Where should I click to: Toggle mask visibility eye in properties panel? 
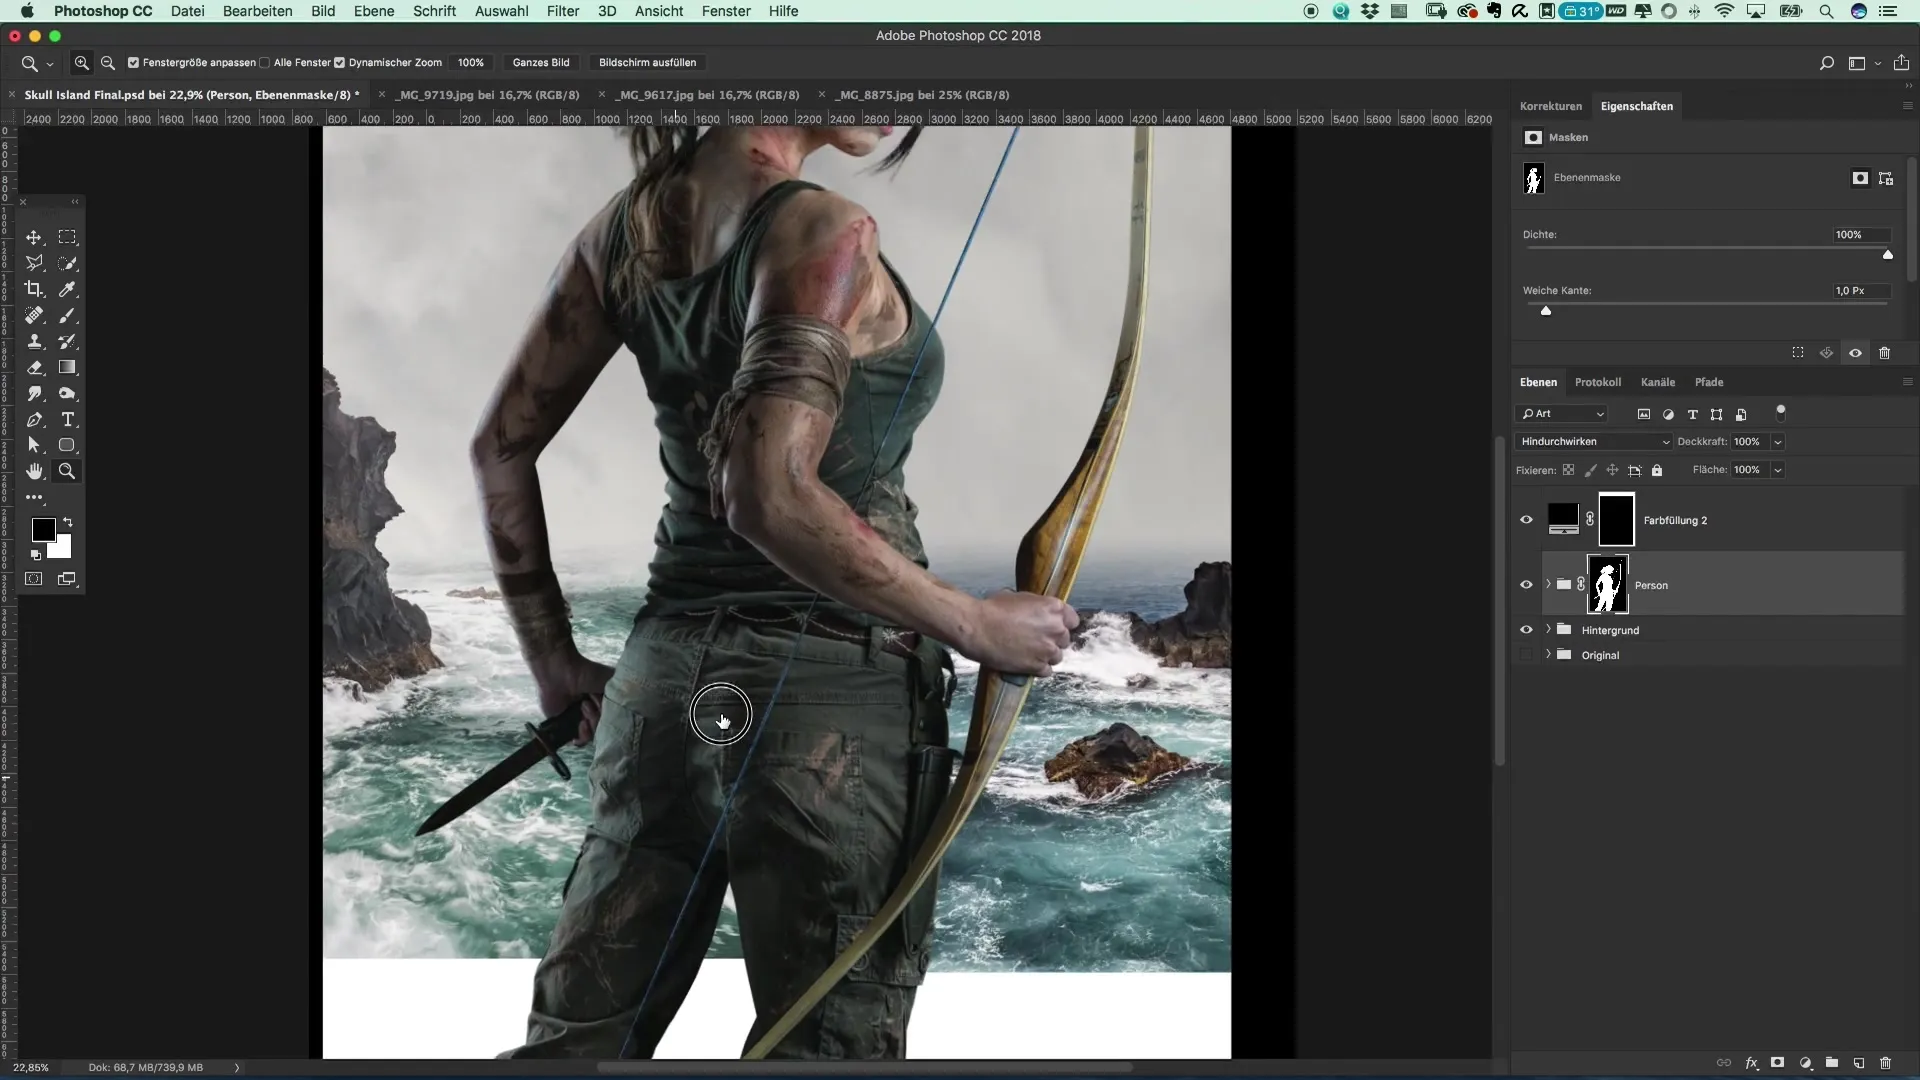[1855, 353]
